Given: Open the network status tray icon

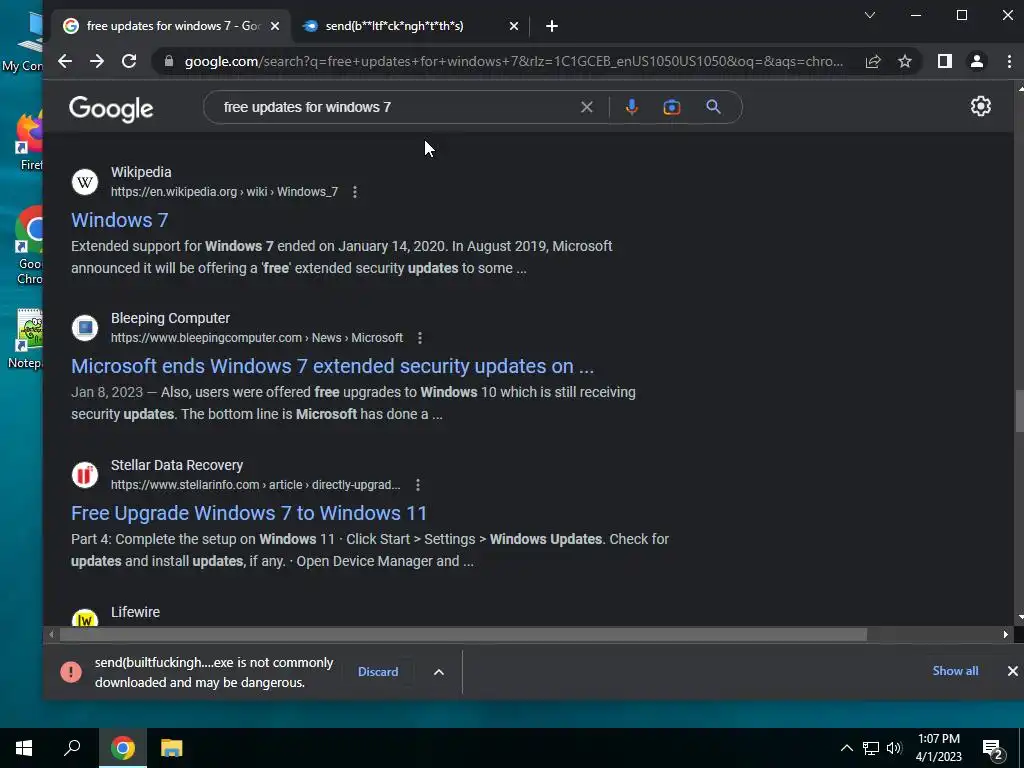Looking at the screenshot, I should pyautogui.click(x=871, y=748).
